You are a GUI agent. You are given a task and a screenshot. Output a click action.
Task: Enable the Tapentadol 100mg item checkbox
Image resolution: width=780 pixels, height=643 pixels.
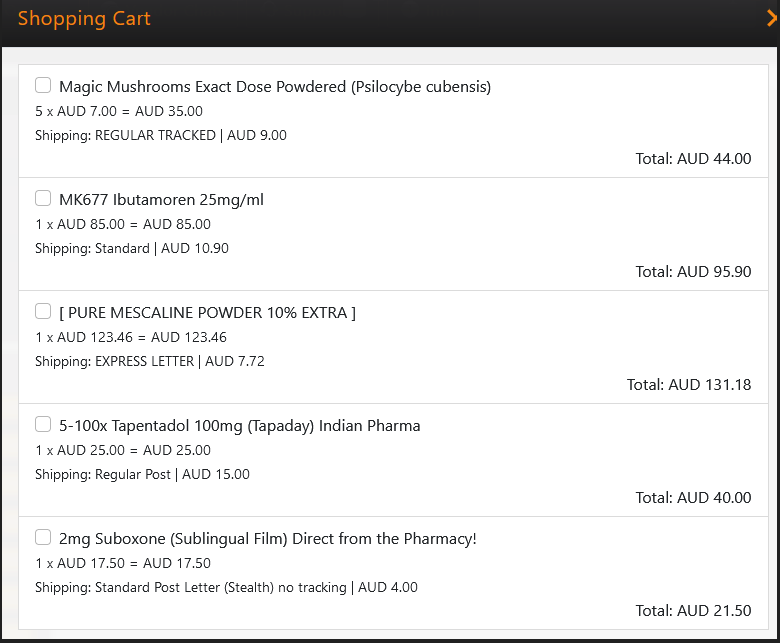(43, 424)
